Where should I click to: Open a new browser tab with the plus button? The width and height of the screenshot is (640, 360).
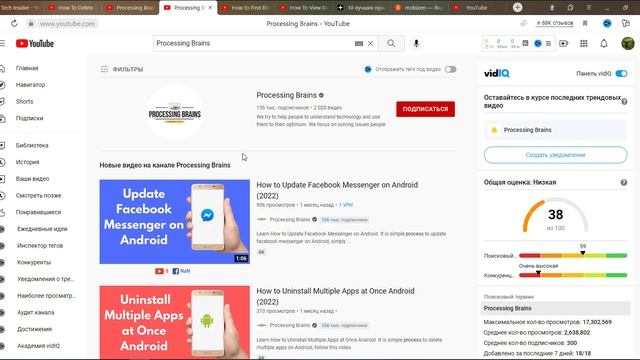[518, 7]
